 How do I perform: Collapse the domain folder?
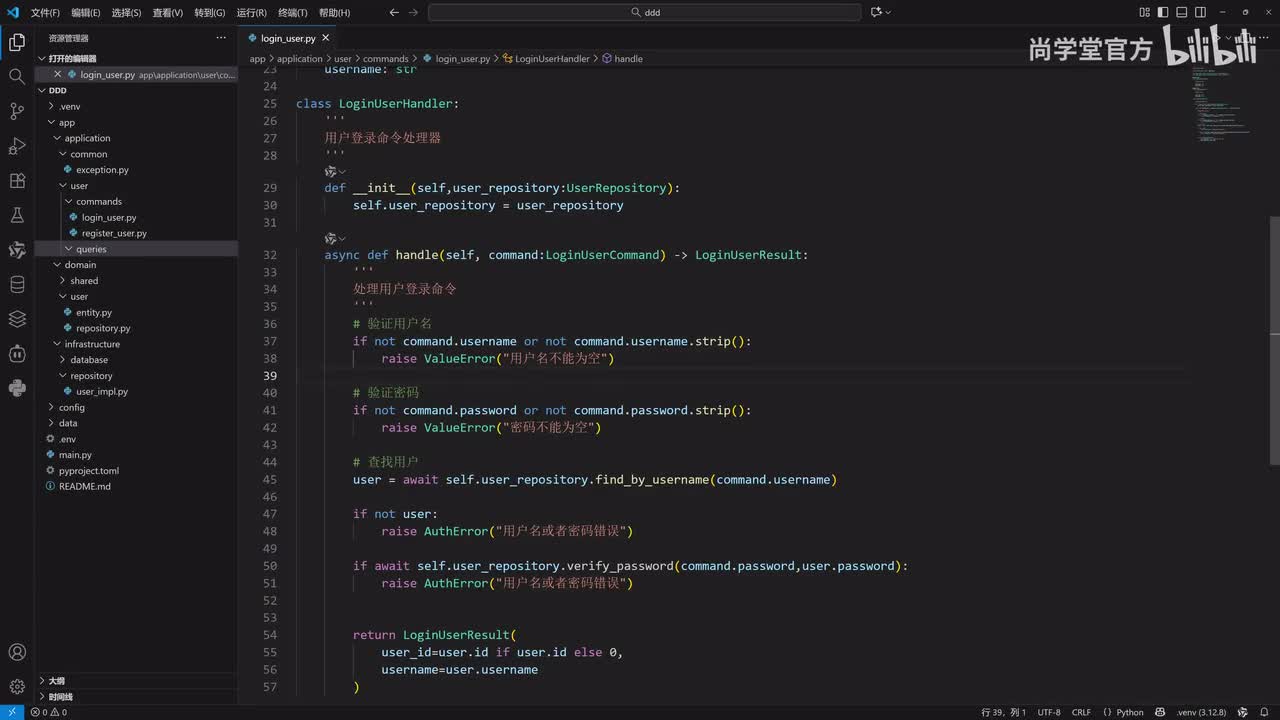pyautogui.click(x=80, y=265)
